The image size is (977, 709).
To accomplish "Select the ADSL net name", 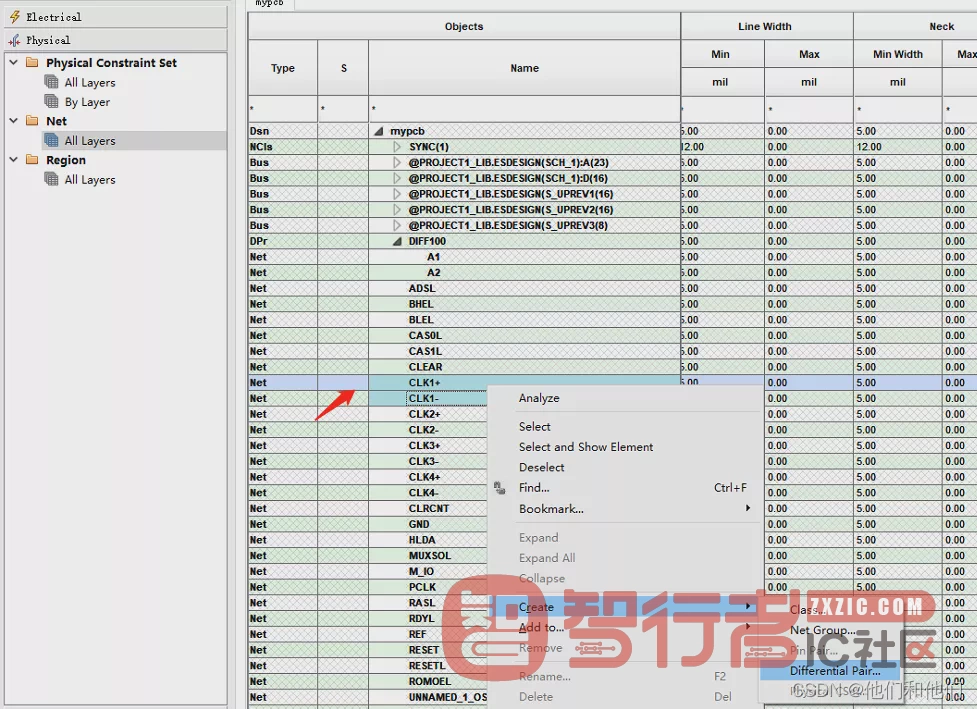I will (422, 288).
